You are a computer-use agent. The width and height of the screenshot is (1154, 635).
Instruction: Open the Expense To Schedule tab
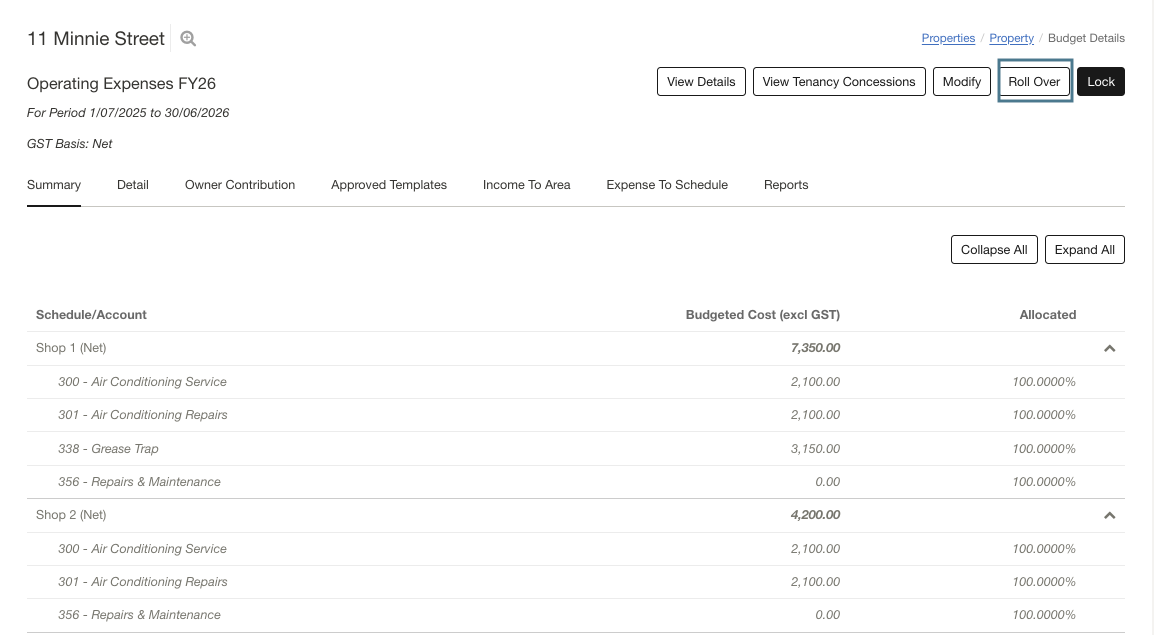point(666,184)
